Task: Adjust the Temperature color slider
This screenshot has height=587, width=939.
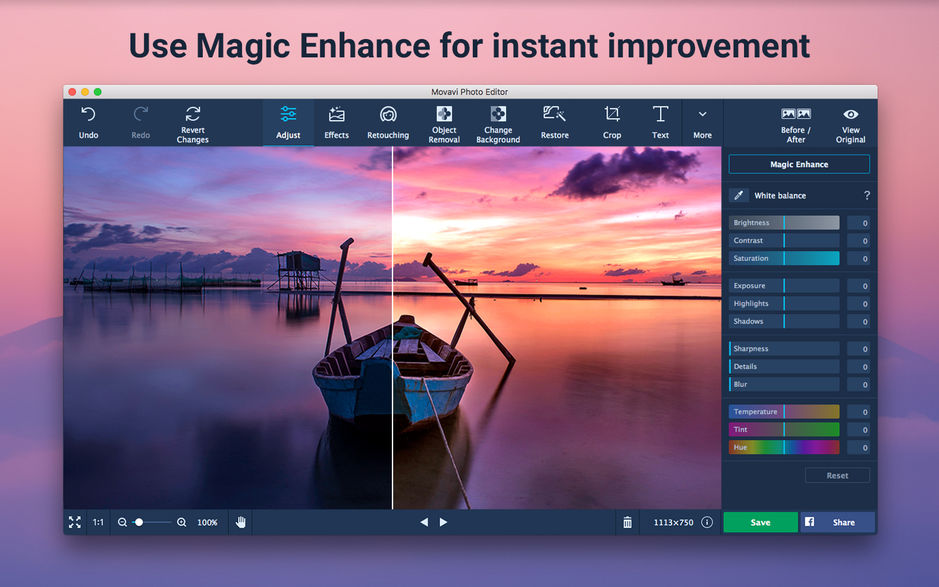Action: pos(783,411)
